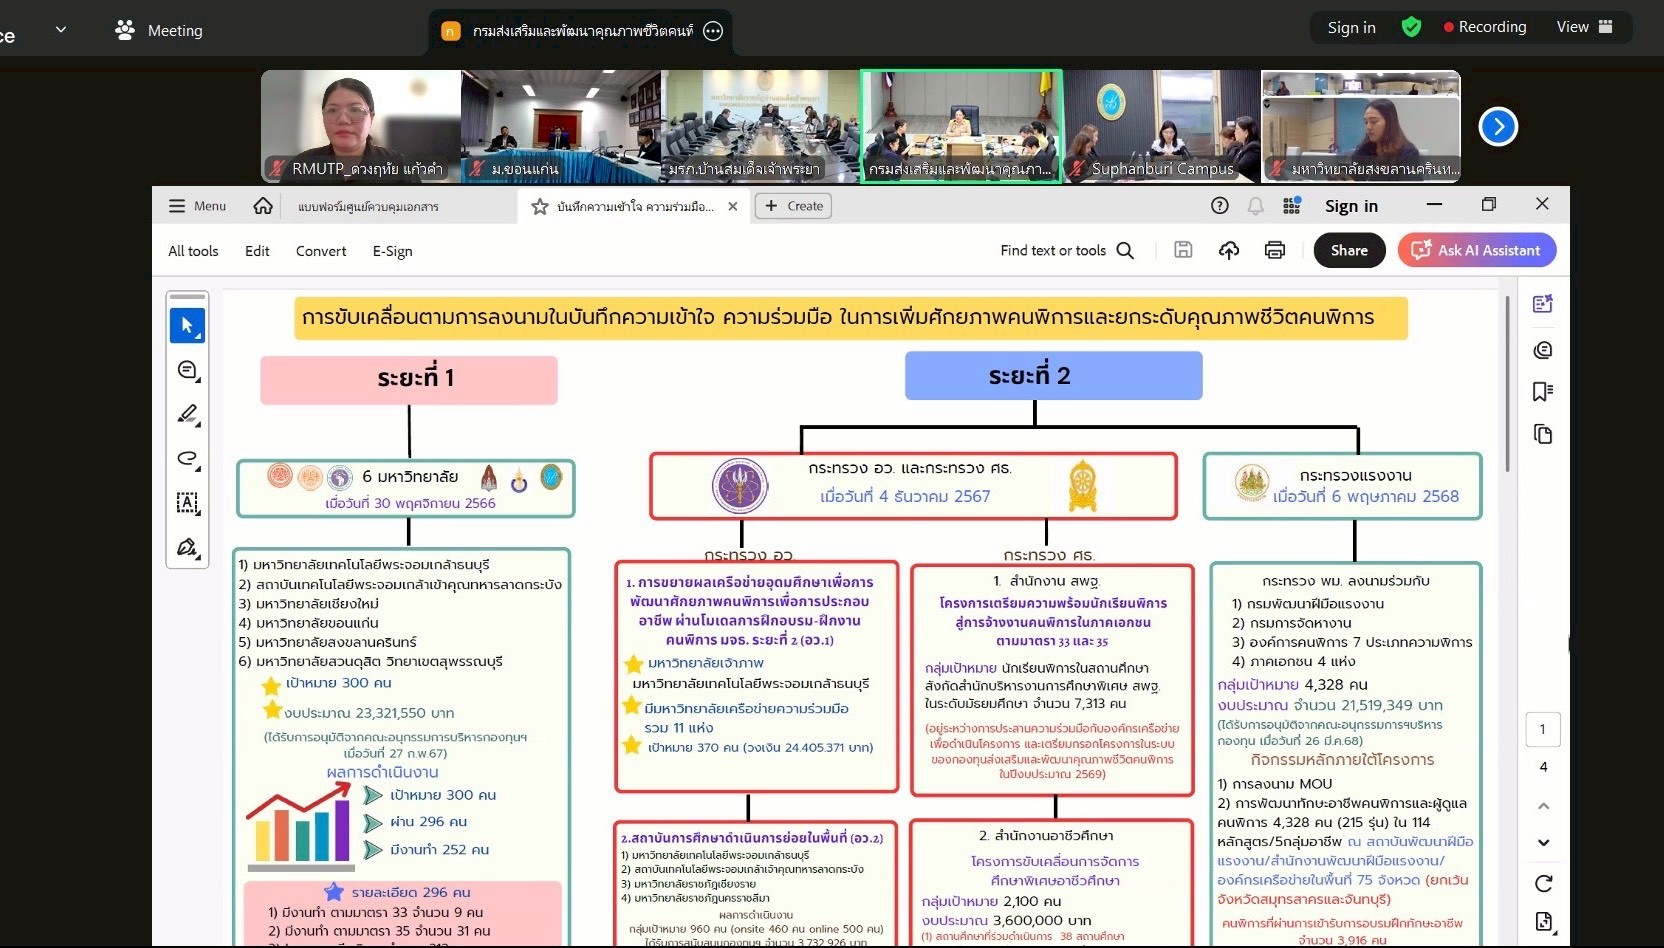Go to next page down arrow
The width and height of the screenshot is (1664, 948).
tap(1543, 842)
